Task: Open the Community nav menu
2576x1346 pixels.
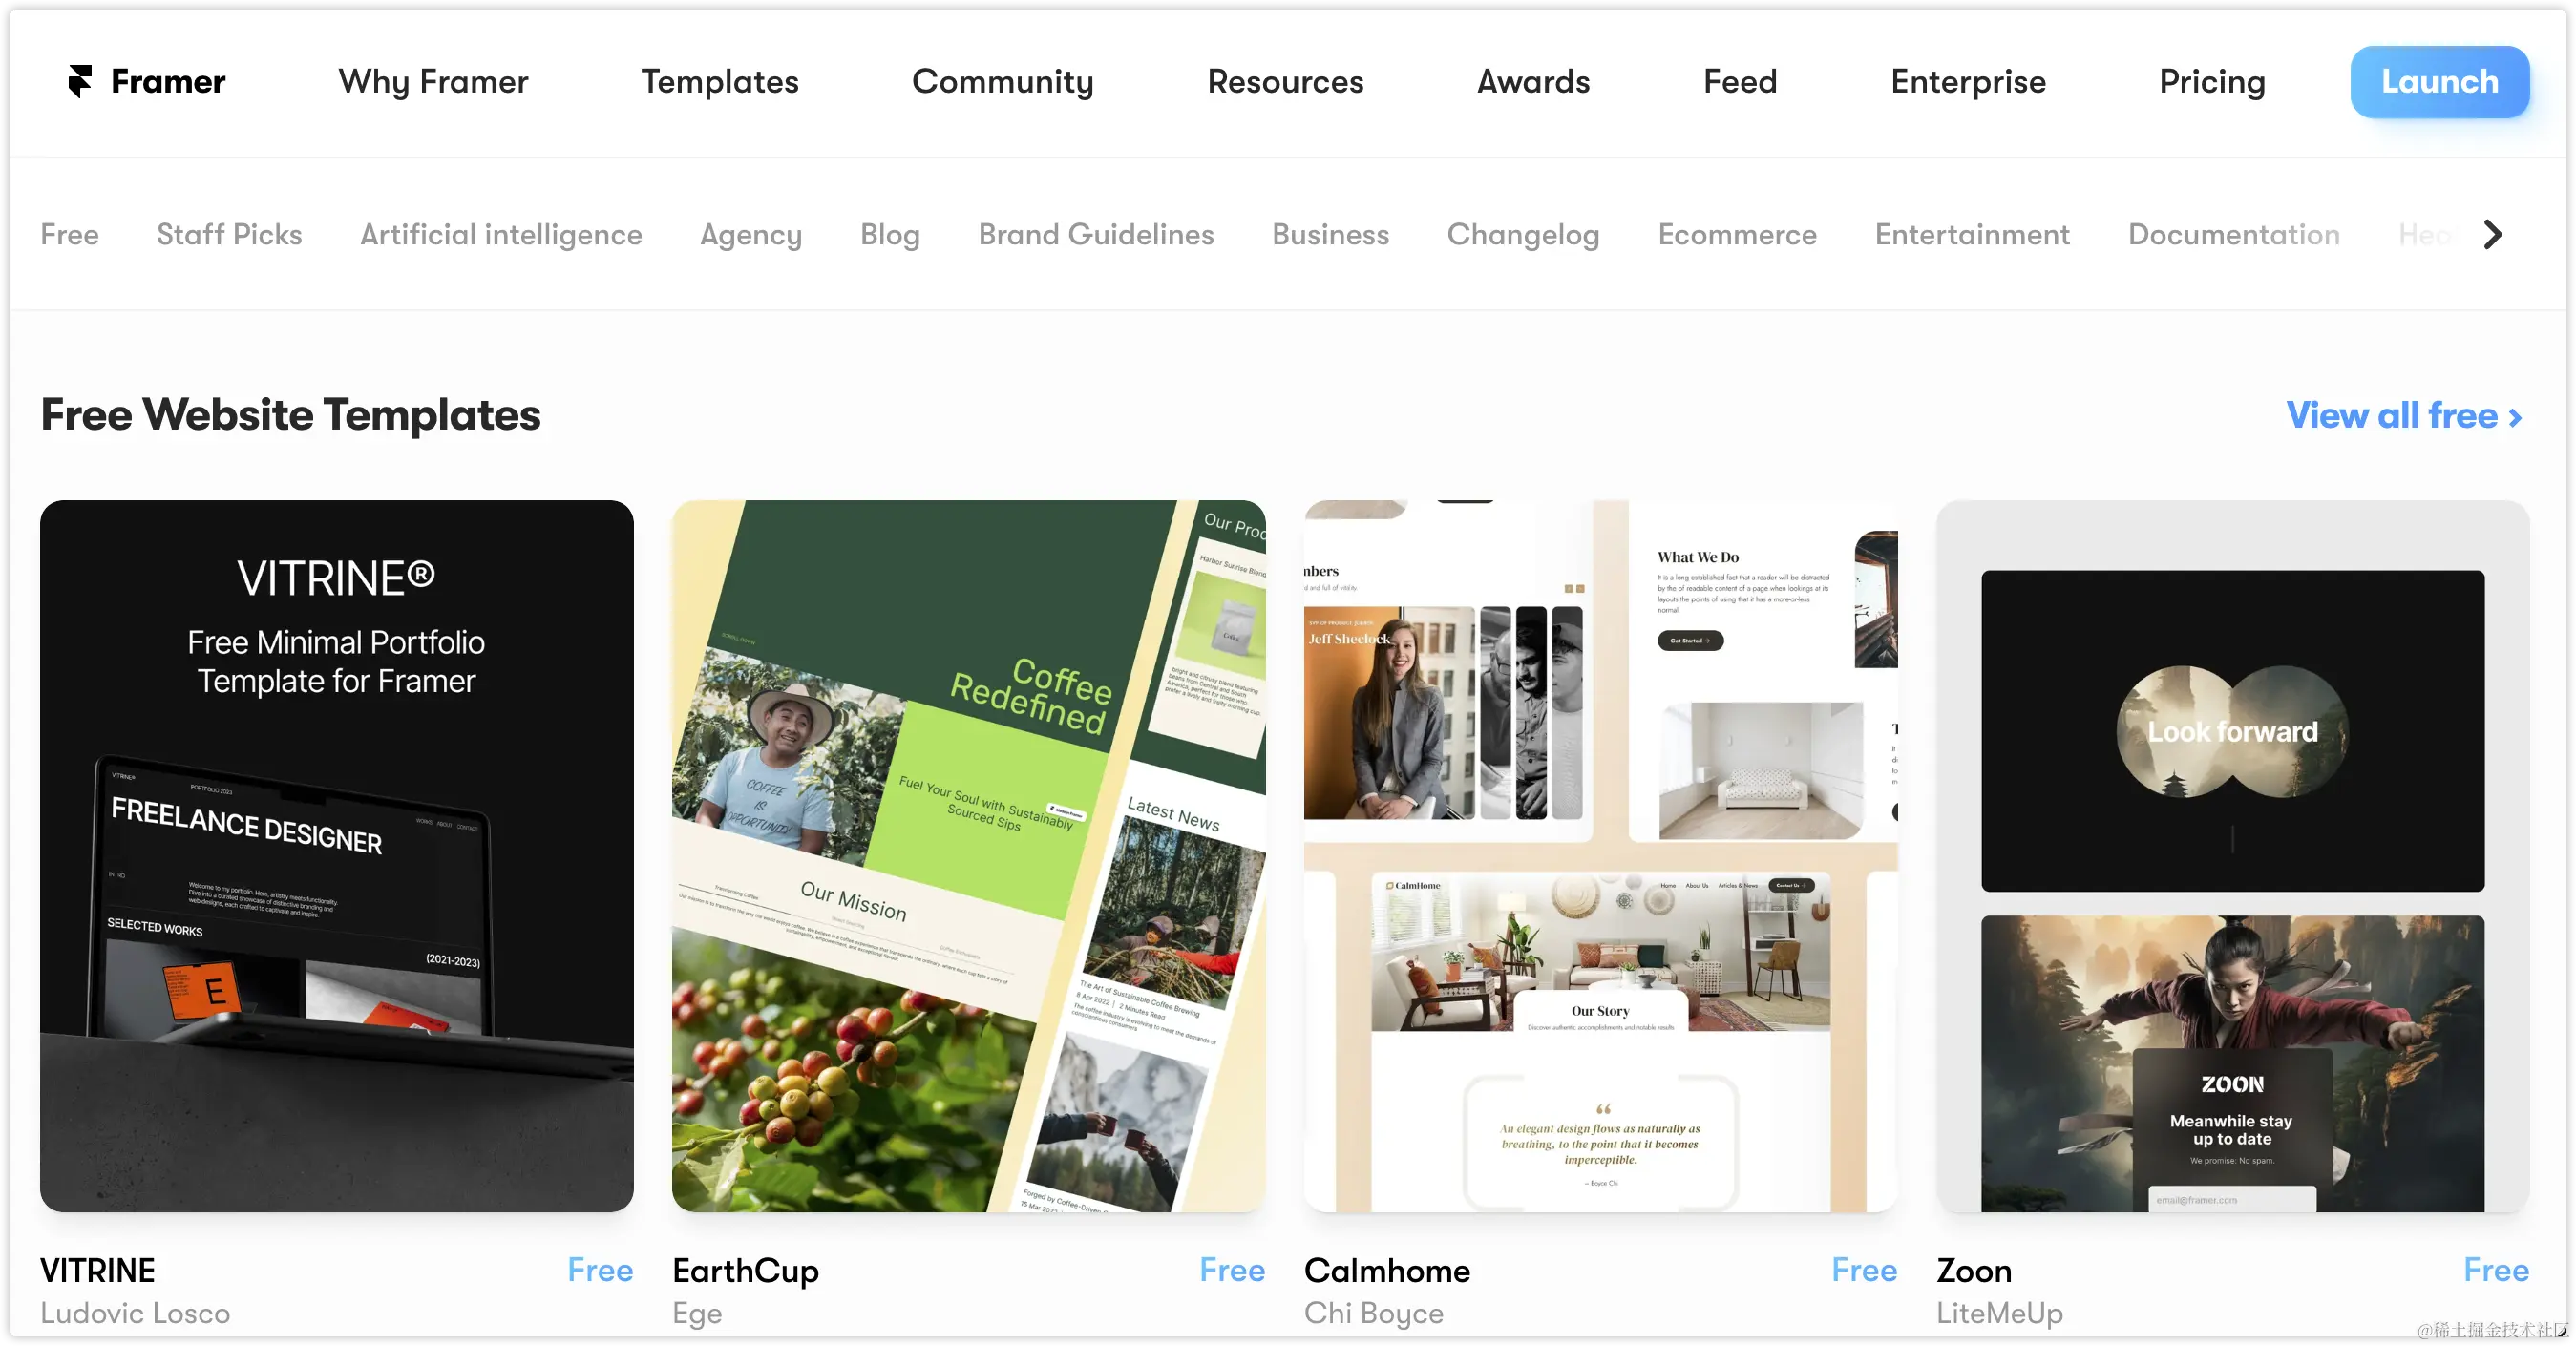Action: coord(1002,81)
